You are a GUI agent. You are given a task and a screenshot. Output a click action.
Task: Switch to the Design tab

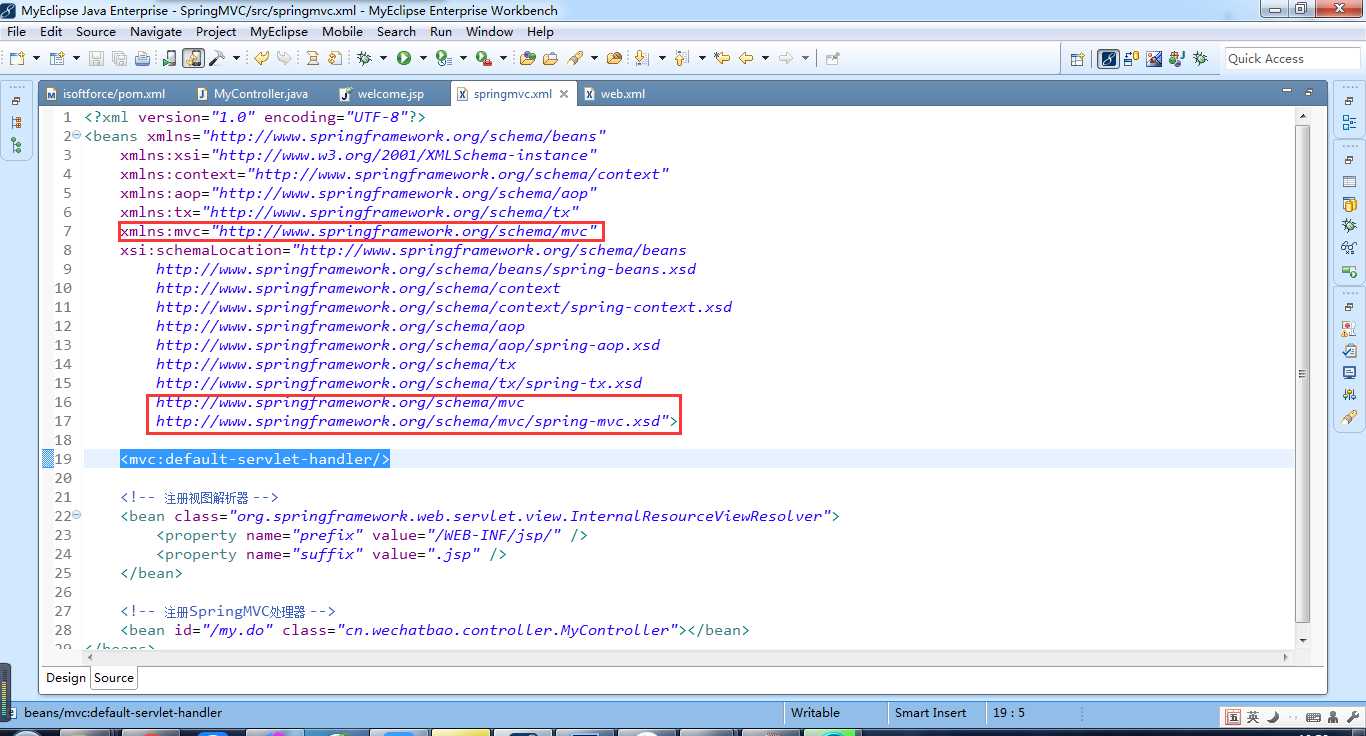pyautogui.click(x=66, y=678)
